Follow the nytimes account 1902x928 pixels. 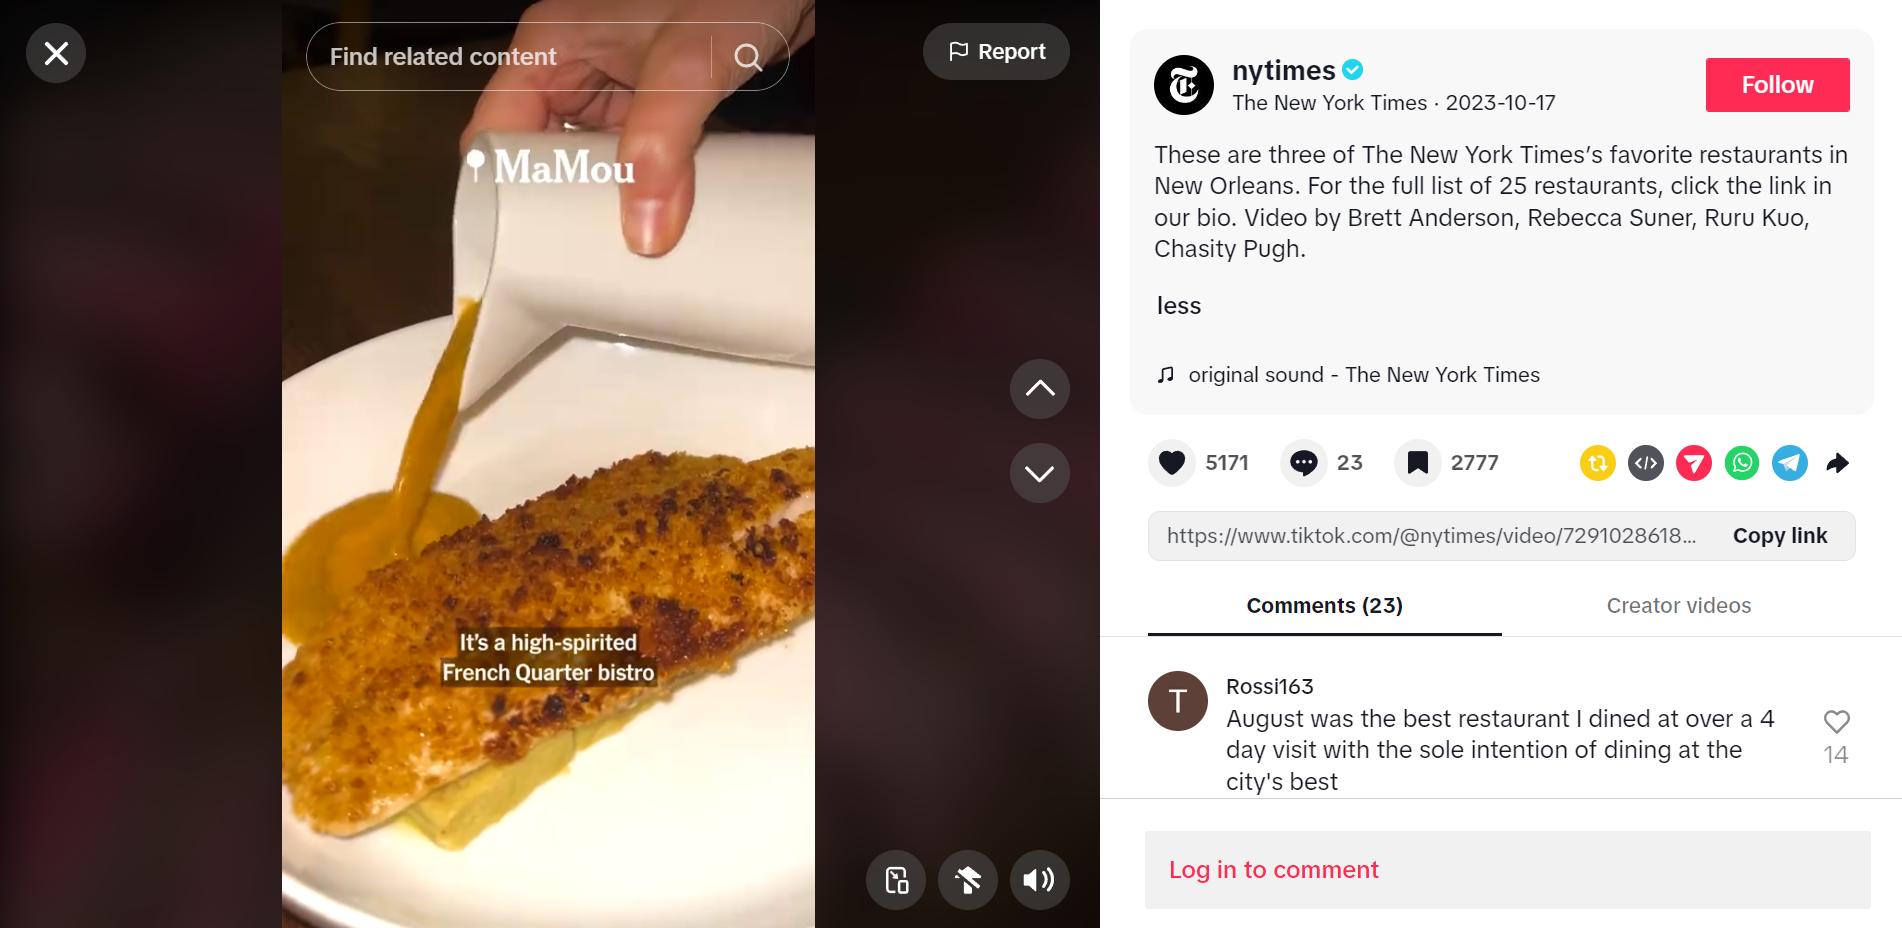pyautogui.click(x=1777, y=85)
